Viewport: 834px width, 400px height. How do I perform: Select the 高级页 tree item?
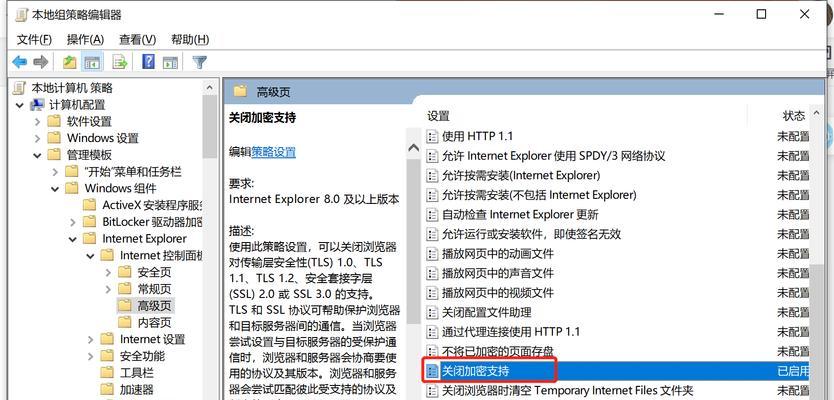(154, 306)
